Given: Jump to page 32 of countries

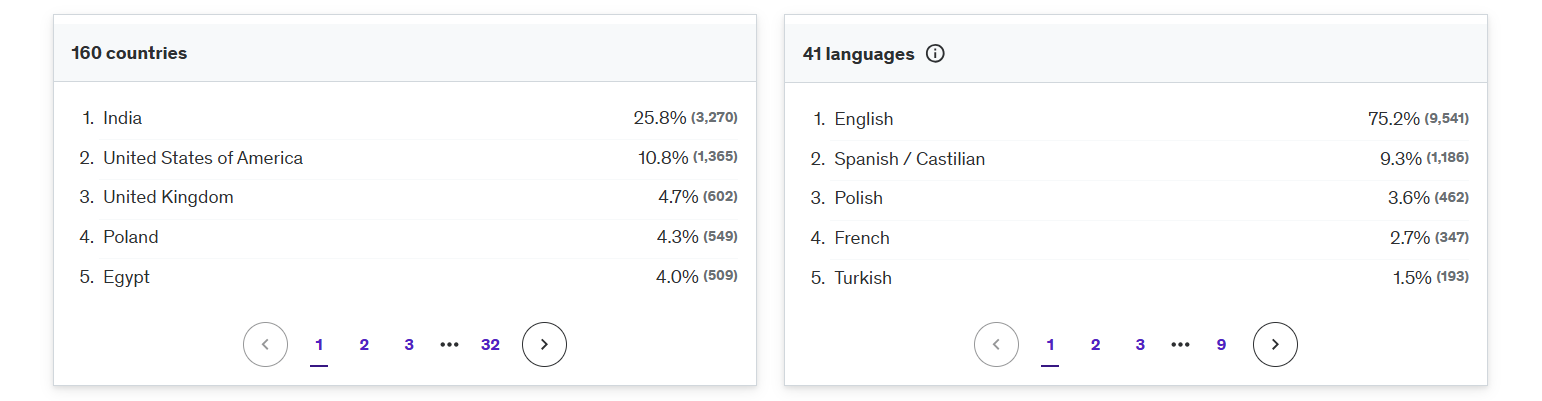Looking at the screenshot, I should pyautogui.click(x=490, y=345).
